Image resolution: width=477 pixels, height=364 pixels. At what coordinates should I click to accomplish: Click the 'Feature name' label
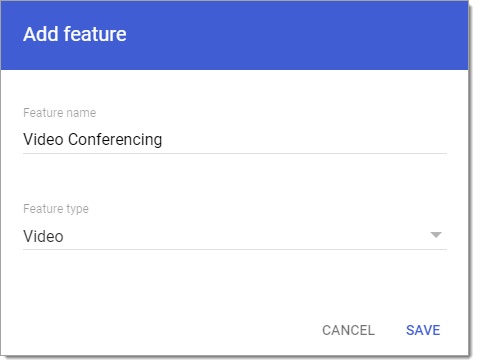60,113
